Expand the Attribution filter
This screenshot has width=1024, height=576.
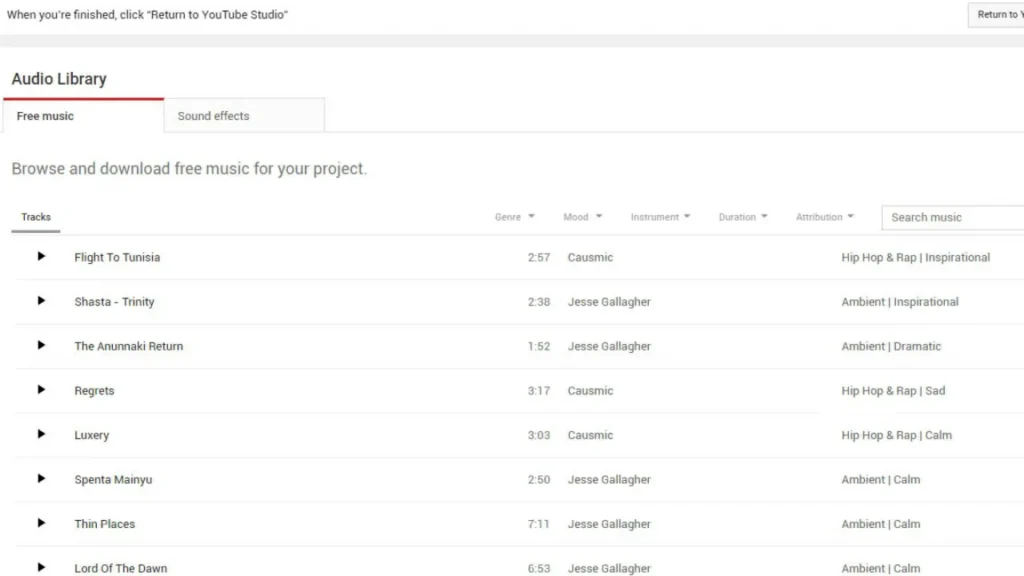tap(824, 216)
